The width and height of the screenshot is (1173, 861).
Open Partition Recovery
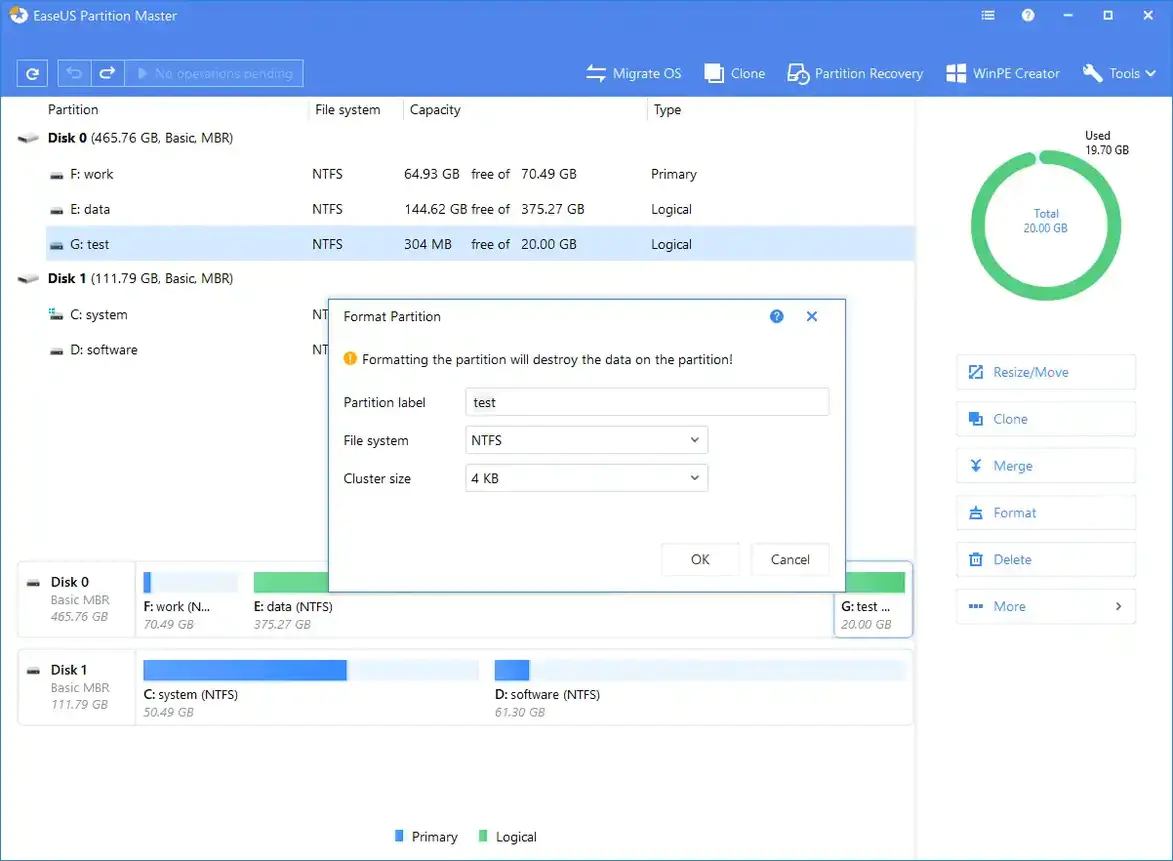point(855,73)
